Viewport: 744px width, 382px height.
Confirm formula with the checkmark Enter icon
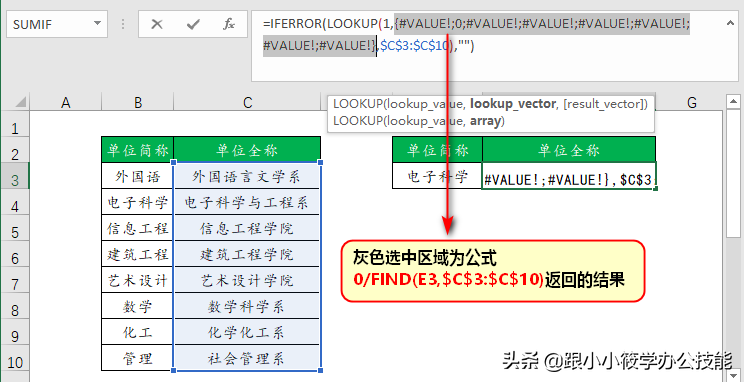[193, 24]
